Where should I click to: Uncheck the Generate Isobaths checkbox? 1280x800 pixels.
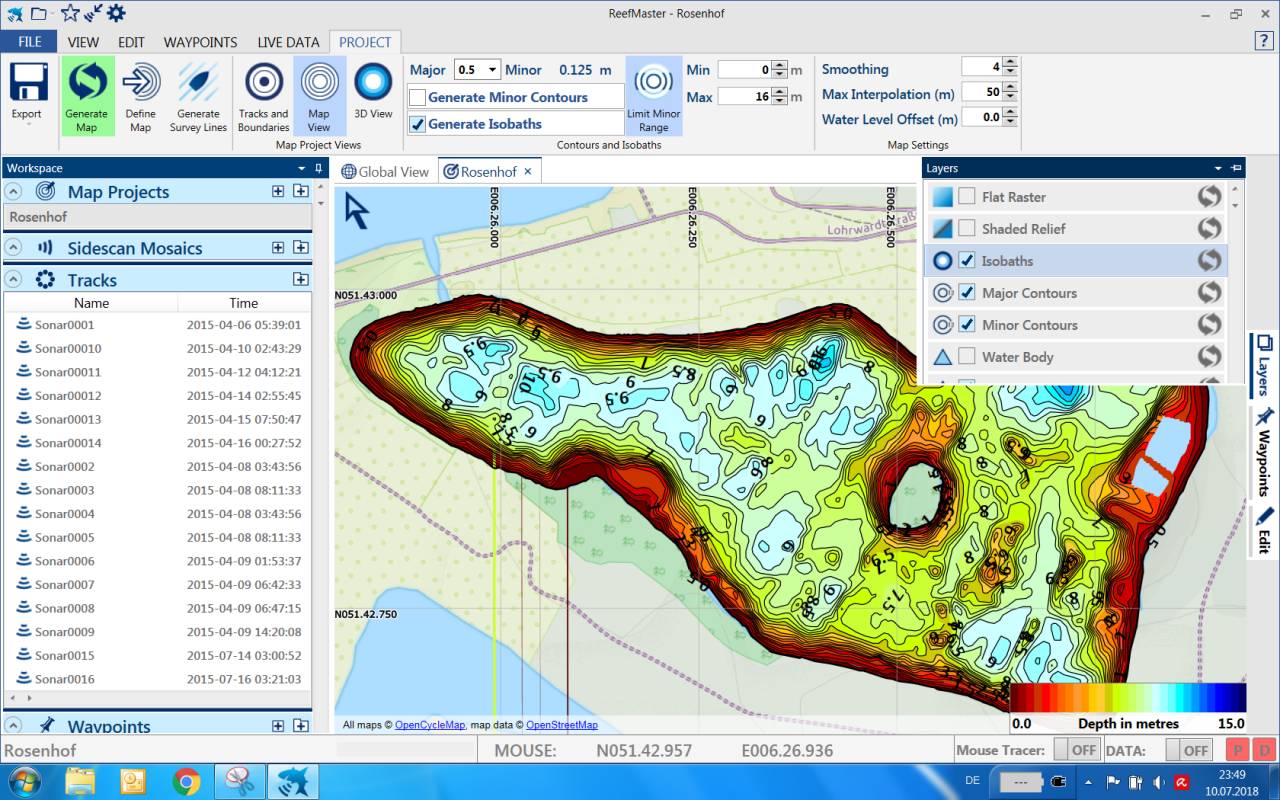[418, 125]
